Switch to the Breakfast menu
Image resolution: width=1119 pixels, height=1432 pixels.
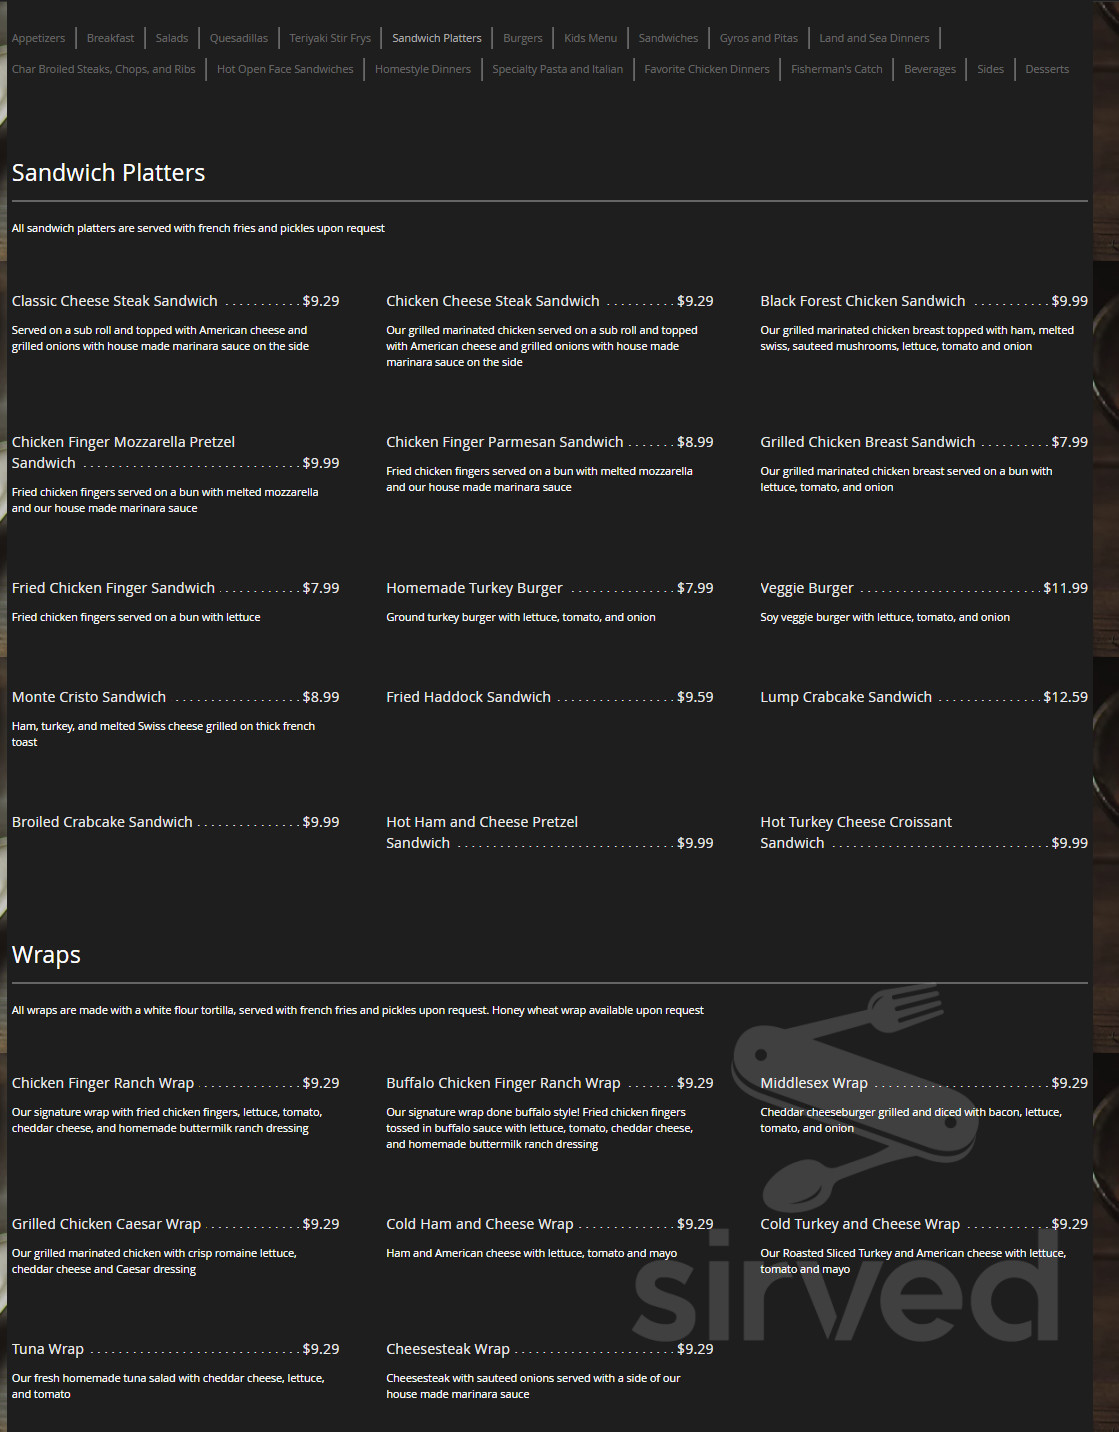pyautogui.click(x=110, y=37)
